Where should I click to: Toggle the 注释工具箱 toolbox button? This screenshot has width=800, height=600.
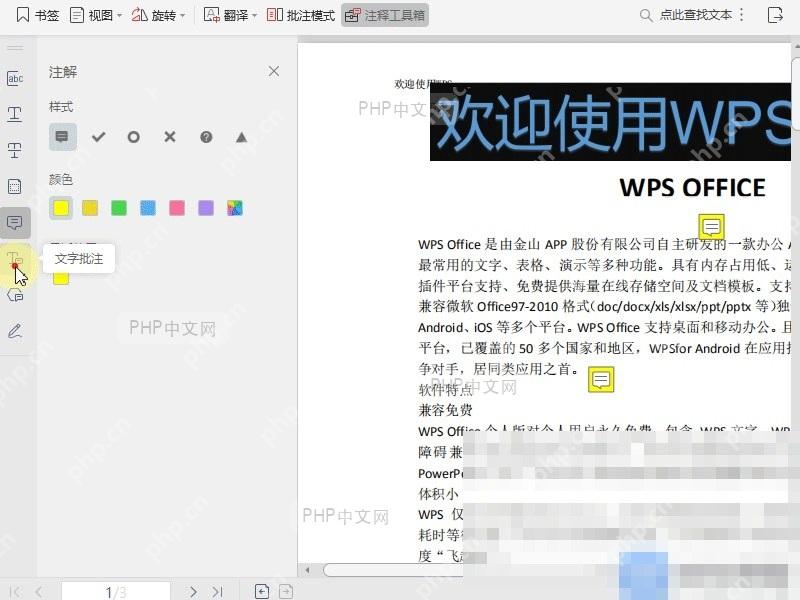click(x=385, y=15)
